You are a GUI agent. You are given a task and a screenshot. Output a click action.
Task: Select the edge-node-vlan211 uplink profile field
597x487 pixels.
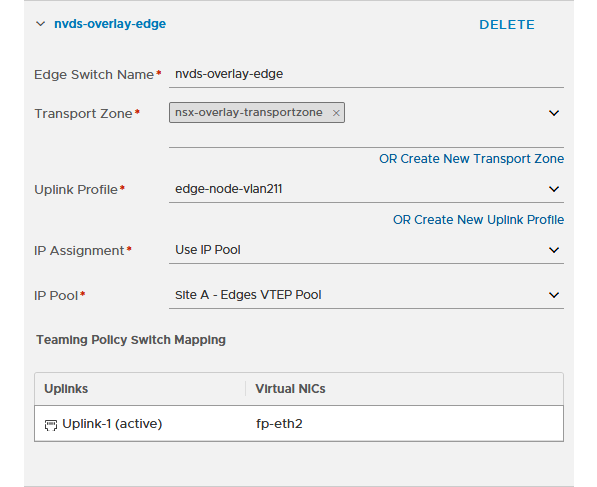366,189
